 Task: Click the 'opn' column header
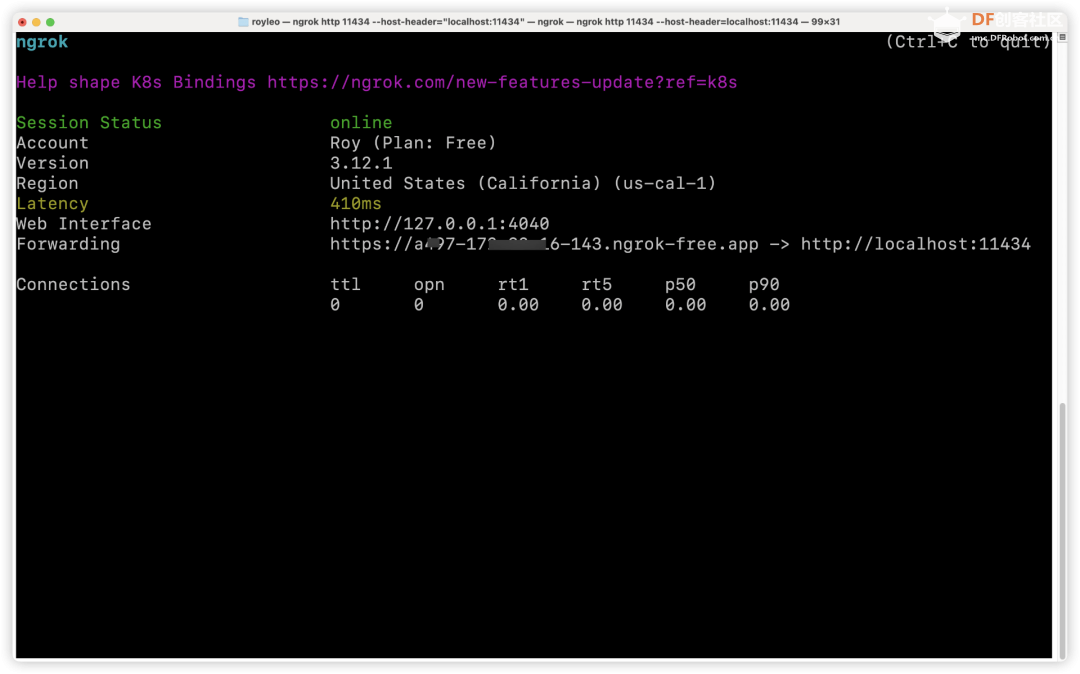[429, 285]
